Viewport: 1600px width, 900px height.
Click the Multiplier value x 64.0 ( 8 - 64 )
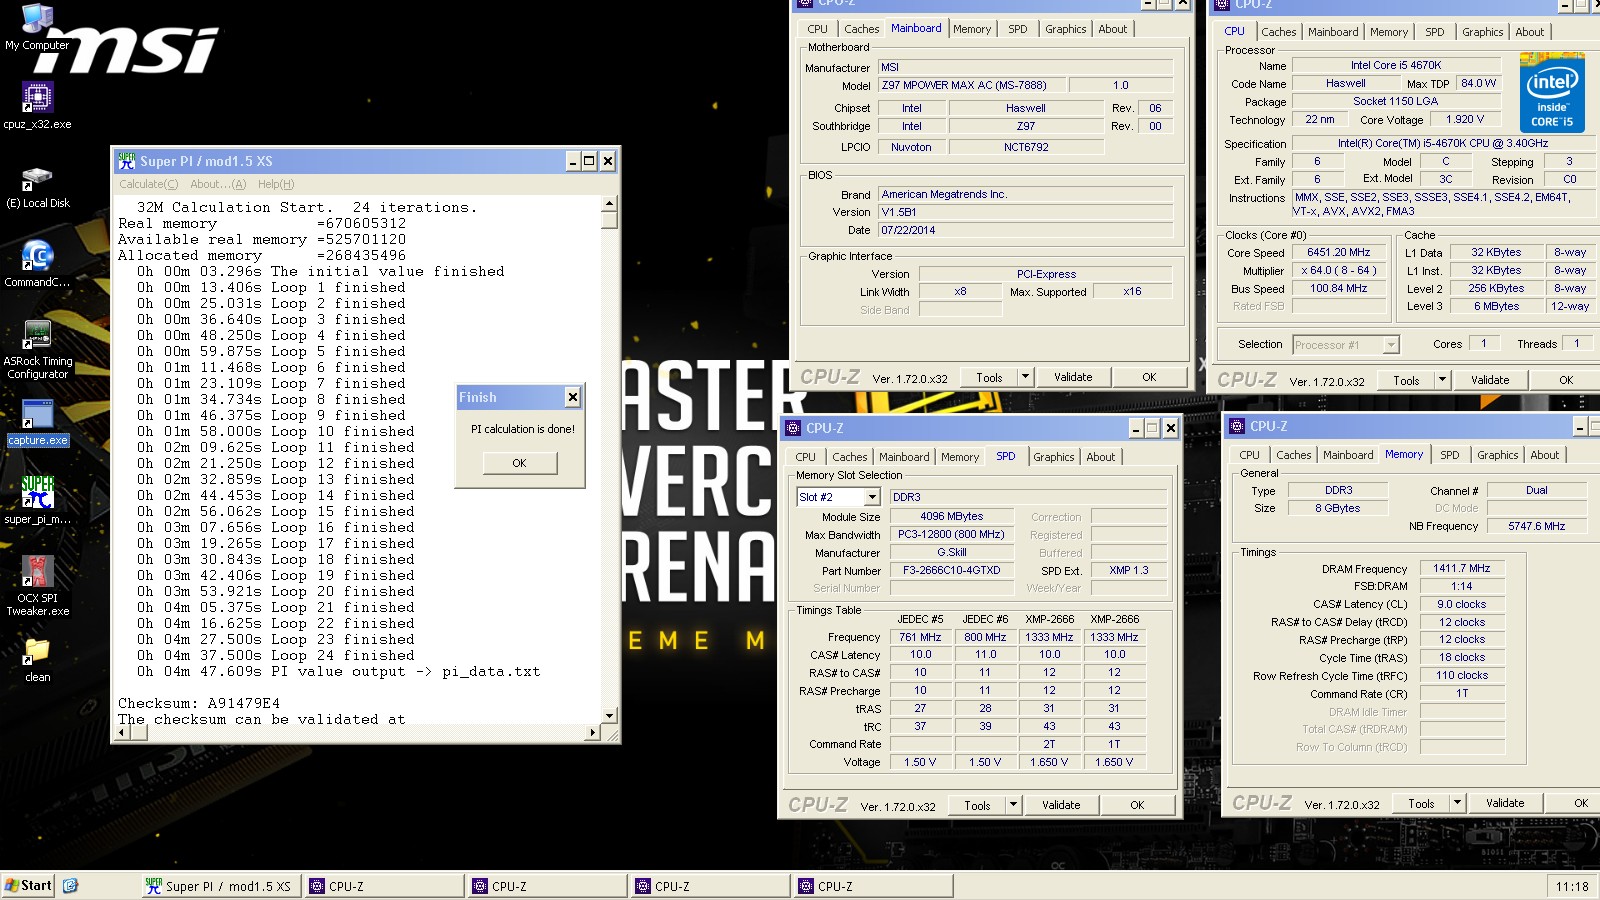(1339, 271)
